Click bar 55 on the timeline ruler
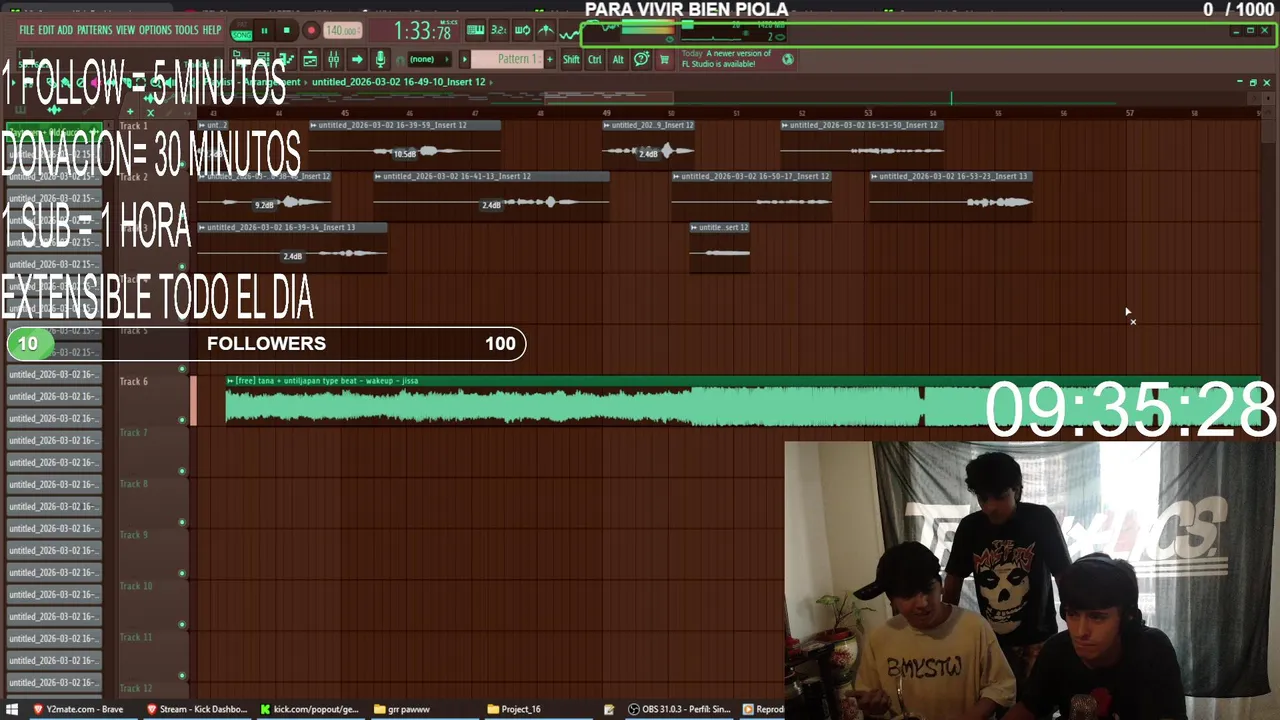 [x=998, y=113]
